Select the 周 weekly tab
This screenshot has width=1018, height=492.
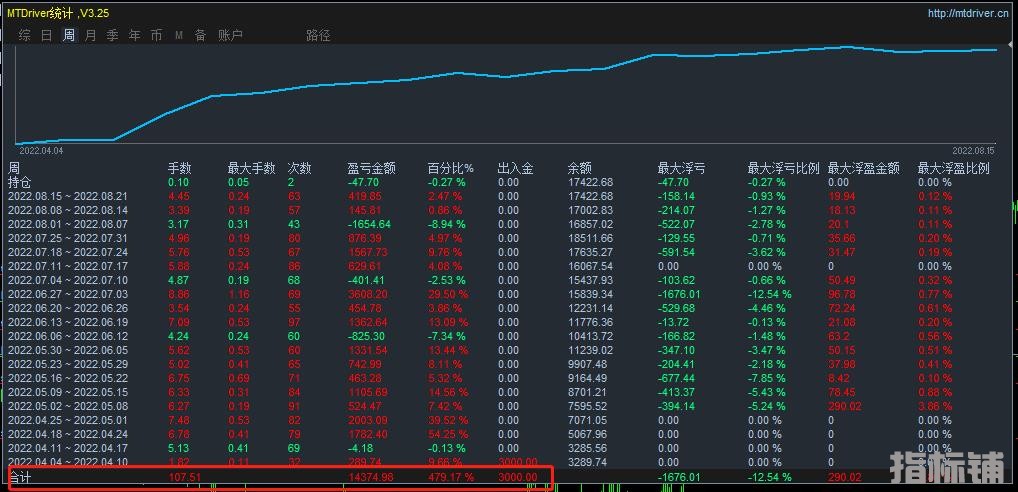pos(69,36)
